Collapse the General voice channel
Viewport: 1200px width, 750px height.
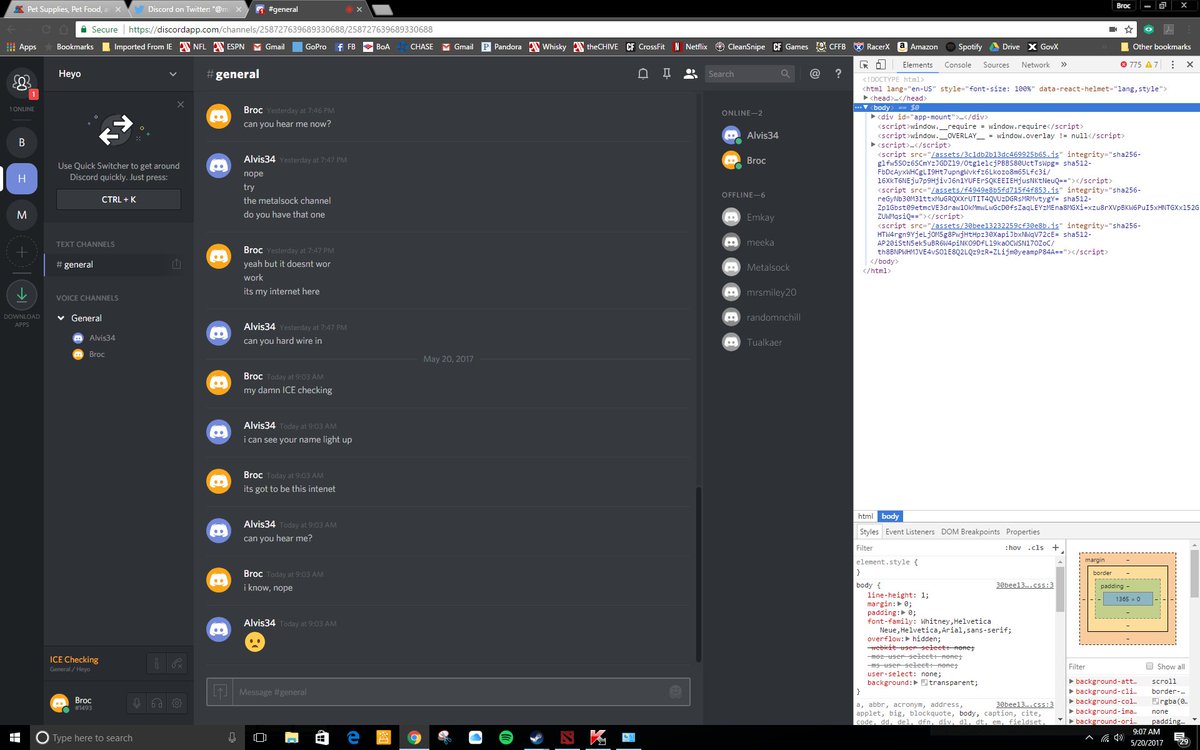coord(62,317)
